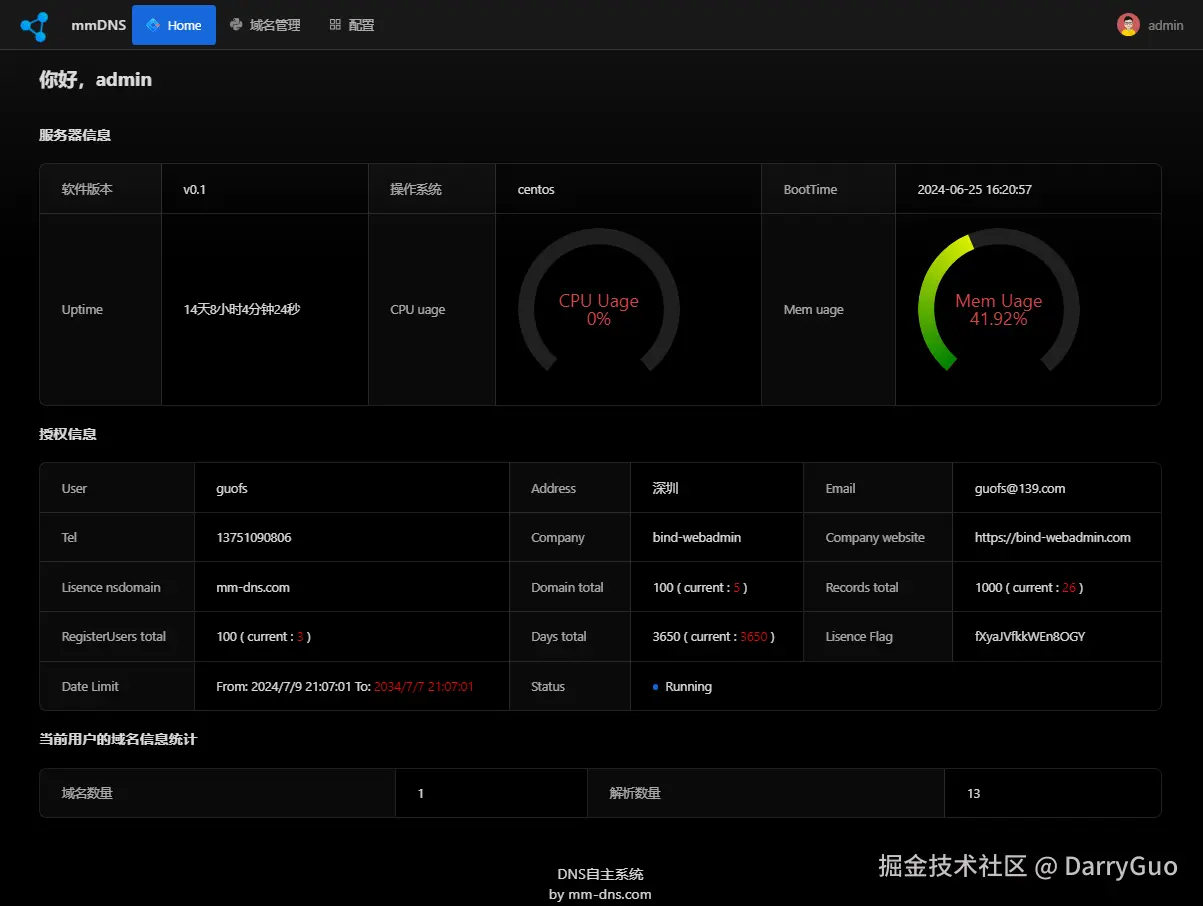Click RegisterUsers total value 100 ( current : 3 )
The width and height of the screenshot is (1203, 906).
coord(264,636)
